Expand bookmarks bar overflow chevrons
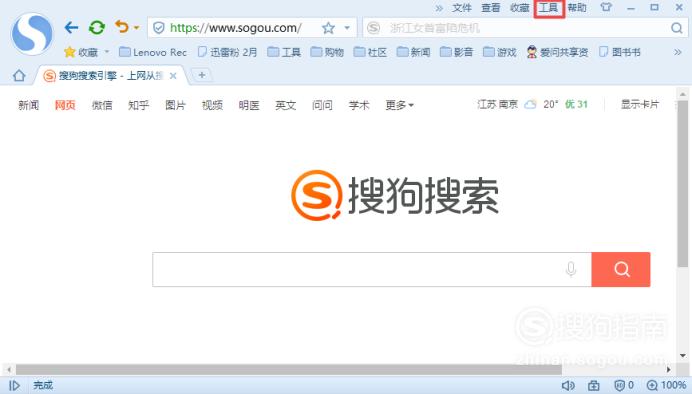The height and width of the screenshot is (394, 692). pyautogui.click(x=677, y=53)
